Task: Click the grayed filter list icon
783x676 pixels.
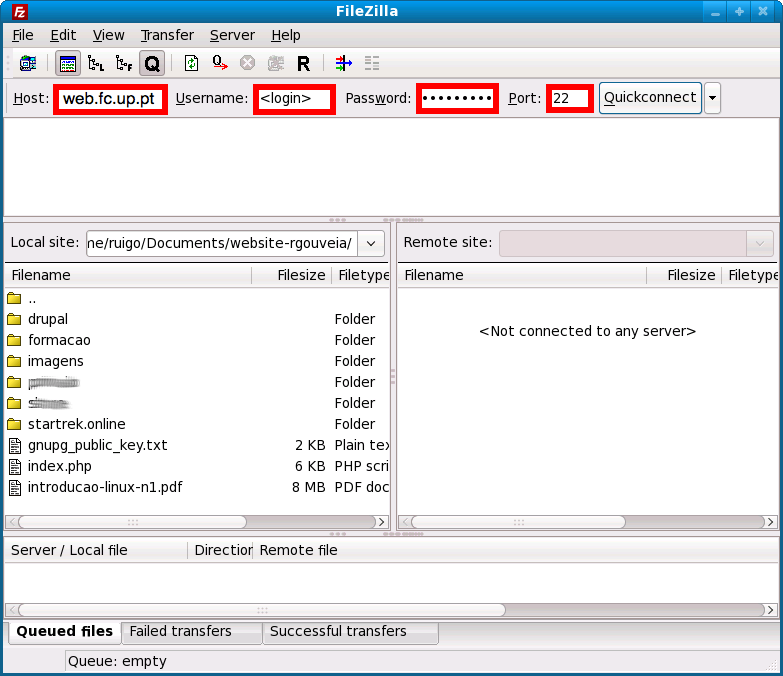Action: tap(372, 63)
